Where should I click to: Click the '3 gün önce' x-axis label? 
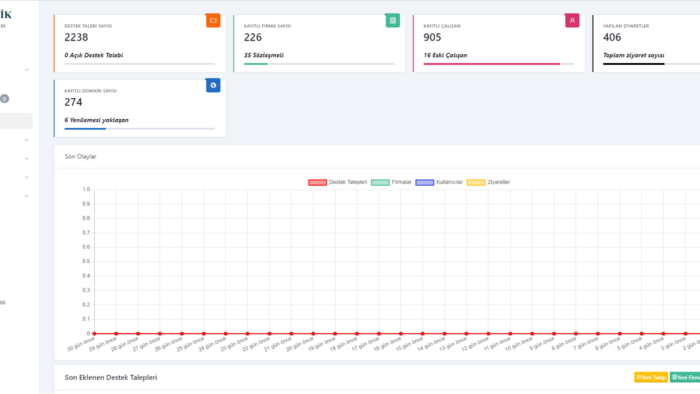[x=673, y=344]
